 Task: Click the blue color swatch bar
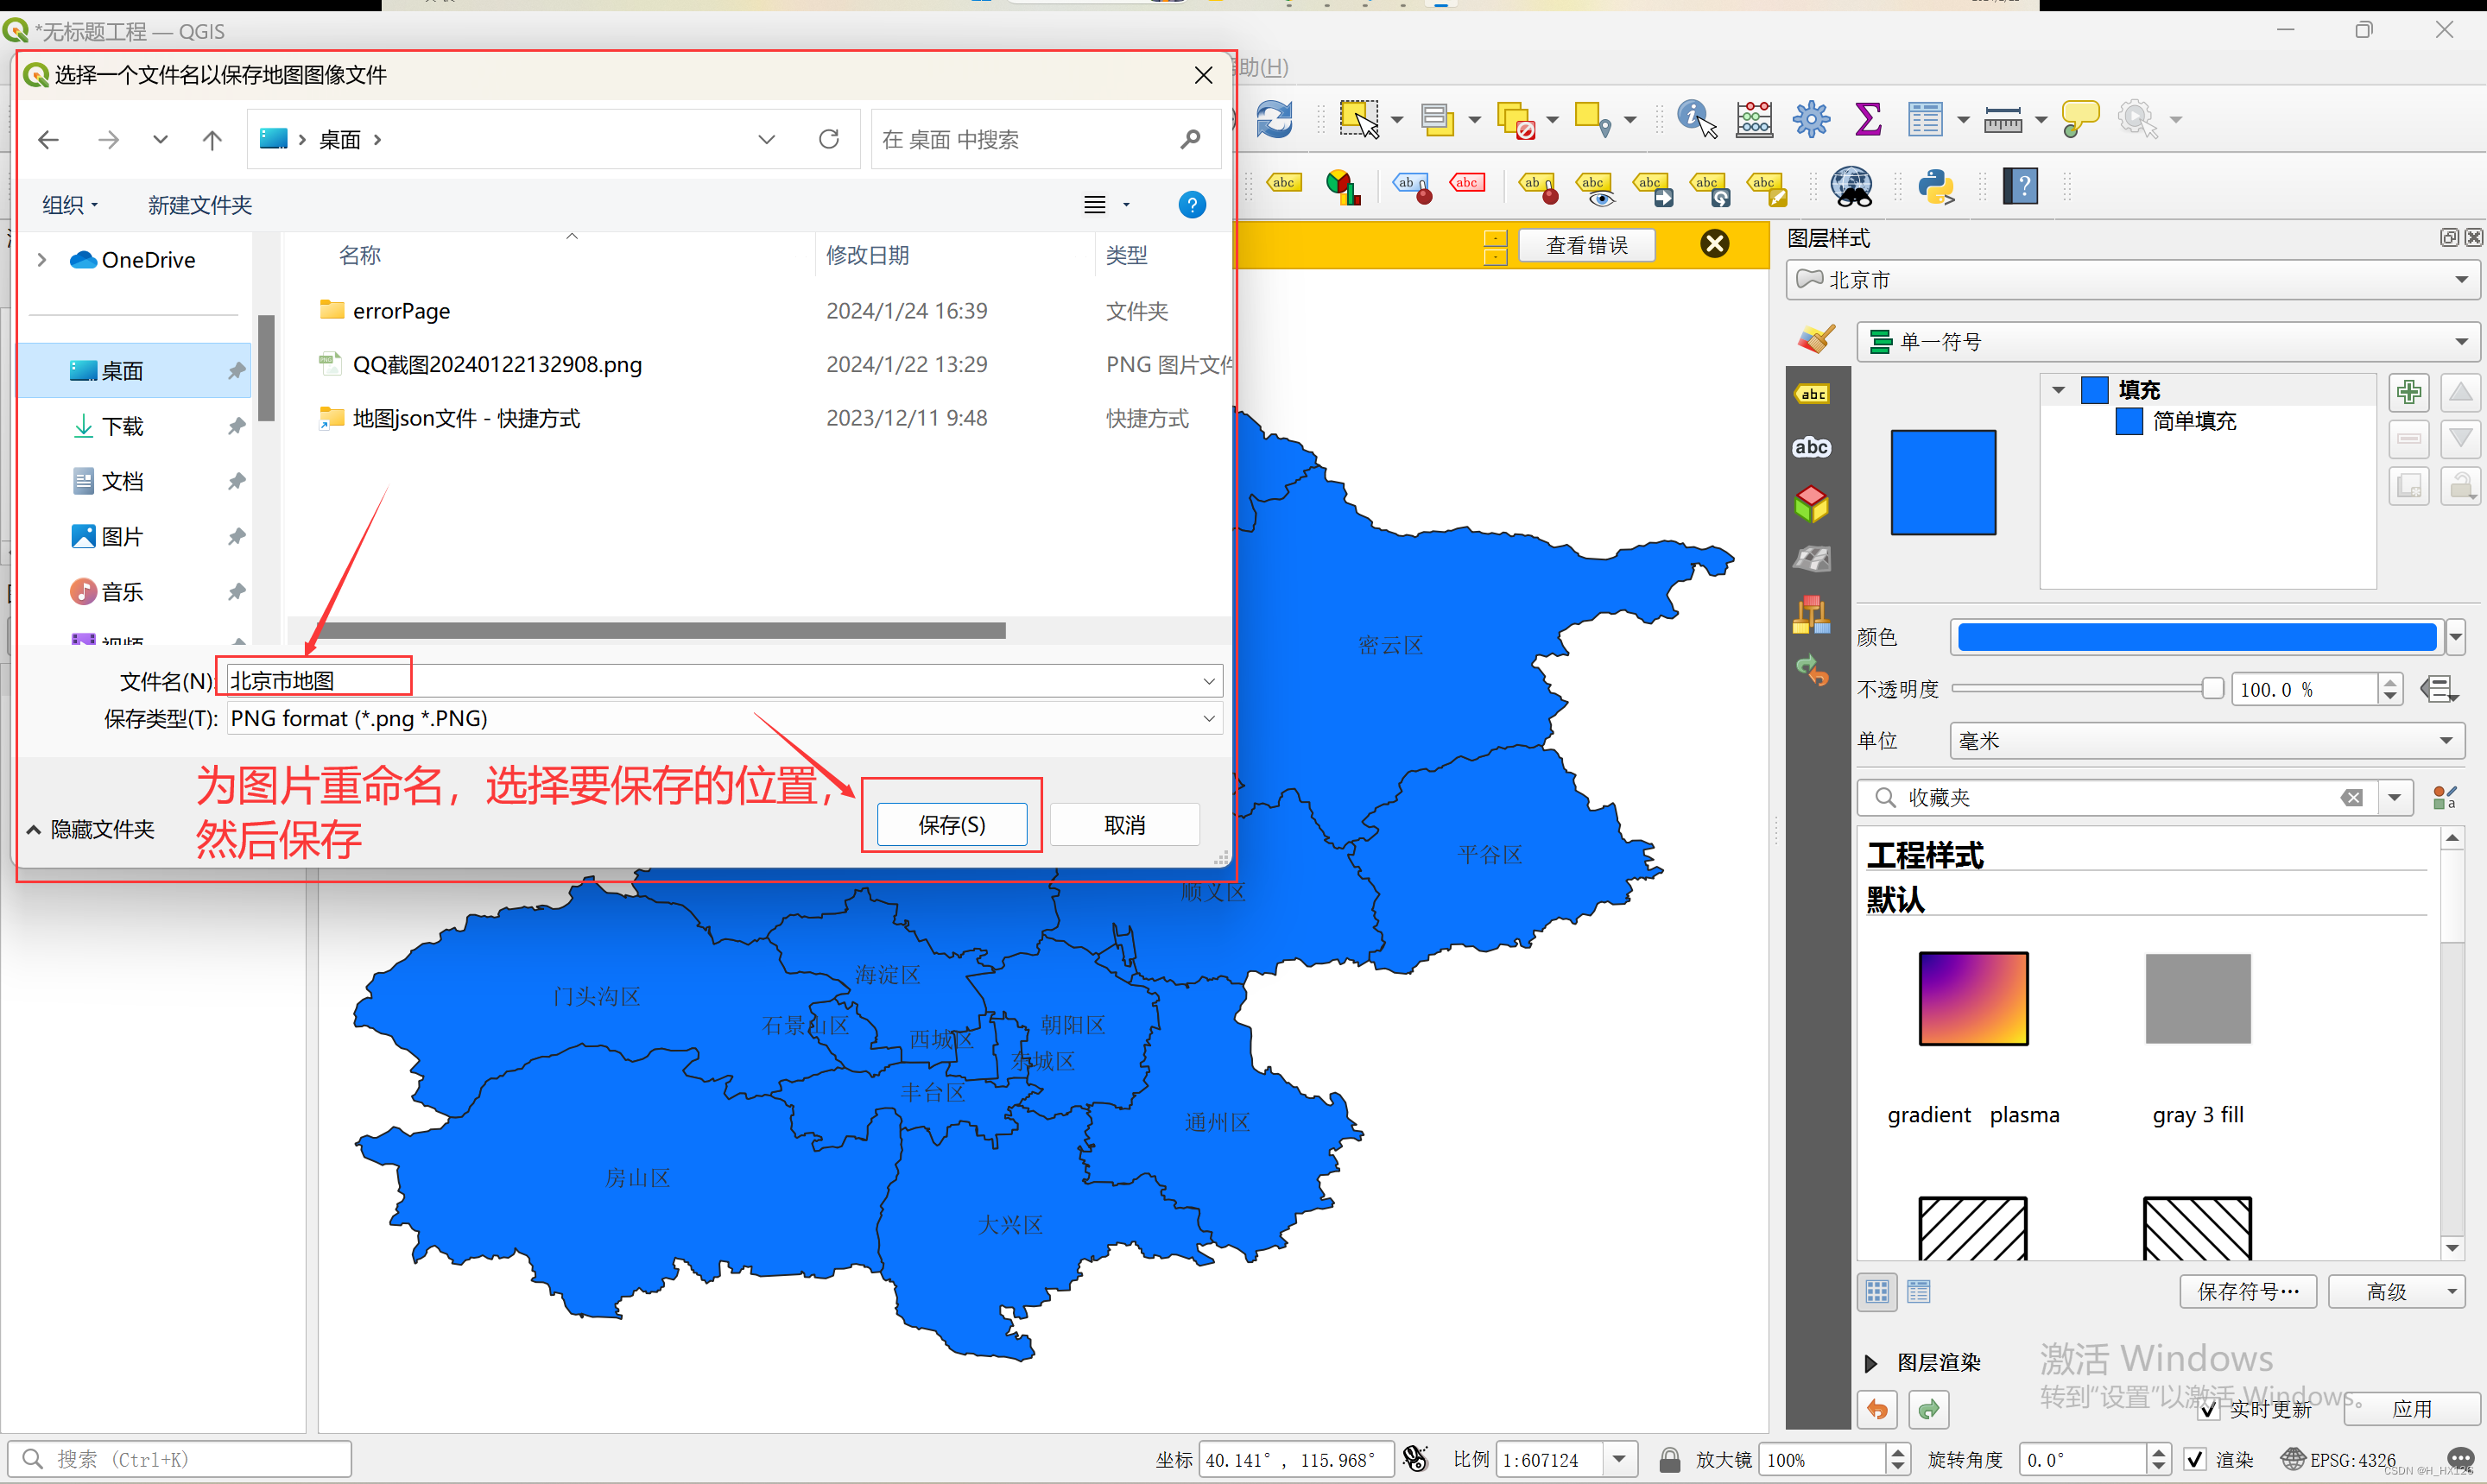[x=2196, y=637]
